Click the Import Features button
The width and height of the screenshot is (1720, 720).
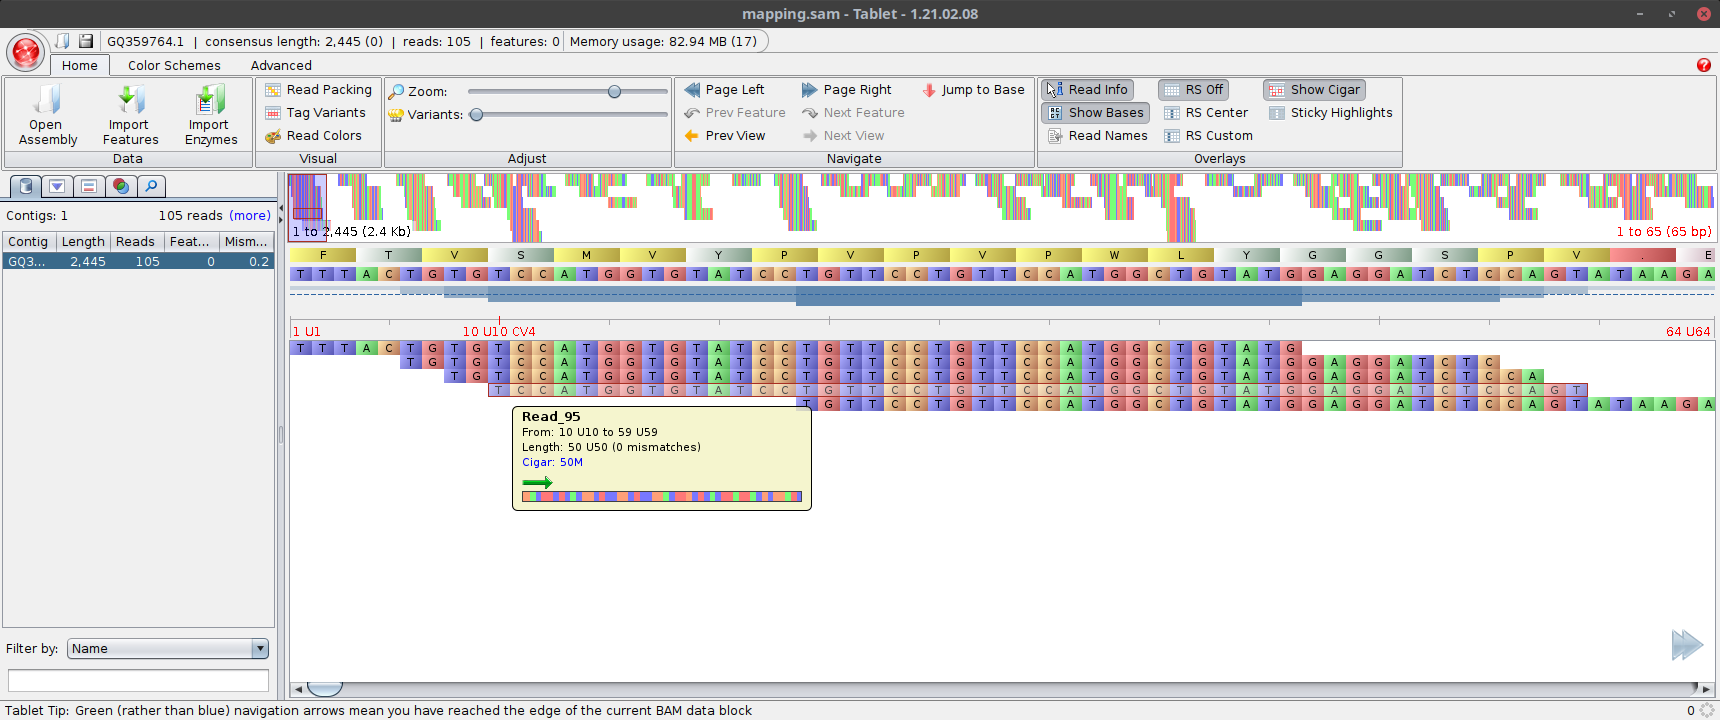(130, 115)
